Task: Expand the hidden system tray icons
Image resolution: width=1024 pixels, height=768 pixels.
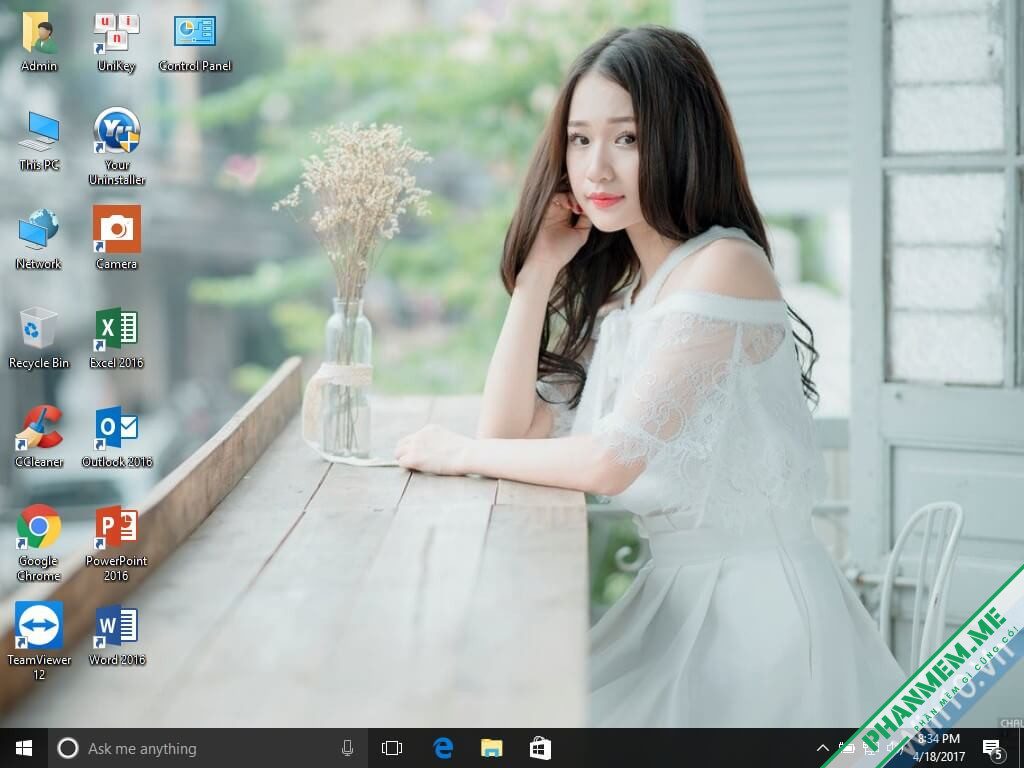Action: pyautogui.click(x=823, y=748)
